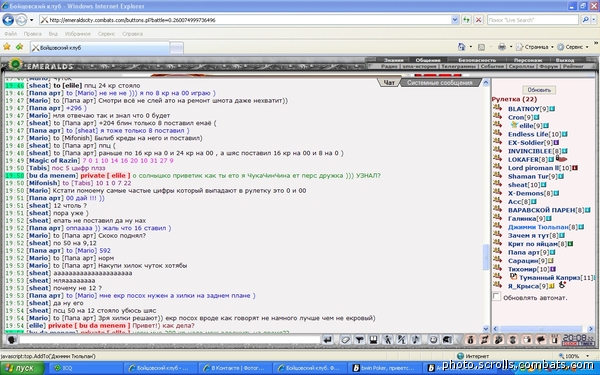Click into the chat message input field
The width and height of the screenshot is (600, 375).
(170, 340)
